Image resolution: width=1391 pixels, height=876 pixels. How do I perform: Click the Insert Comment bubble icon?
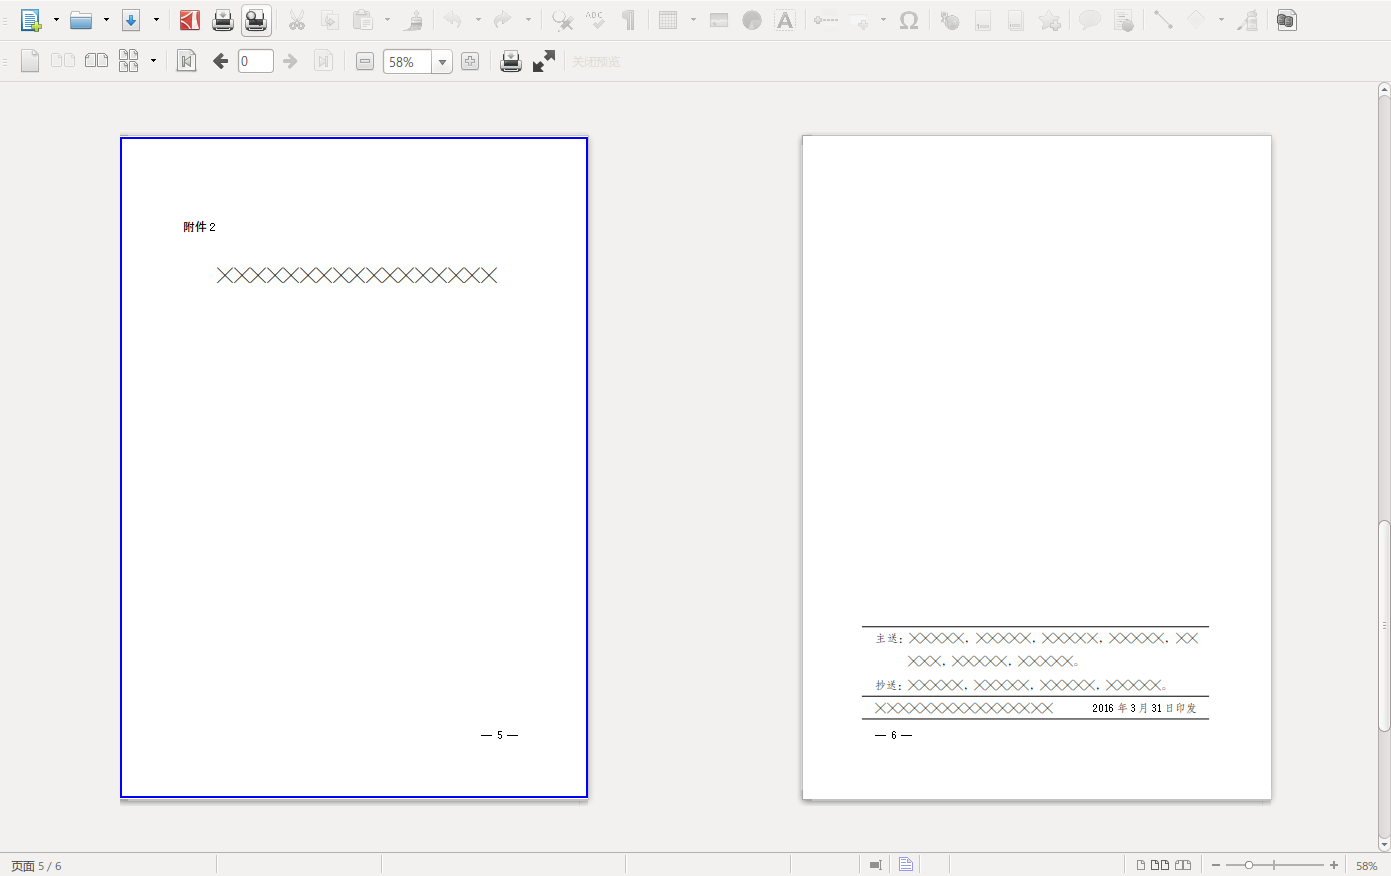pyautogui.click(x=1090, y=20)
